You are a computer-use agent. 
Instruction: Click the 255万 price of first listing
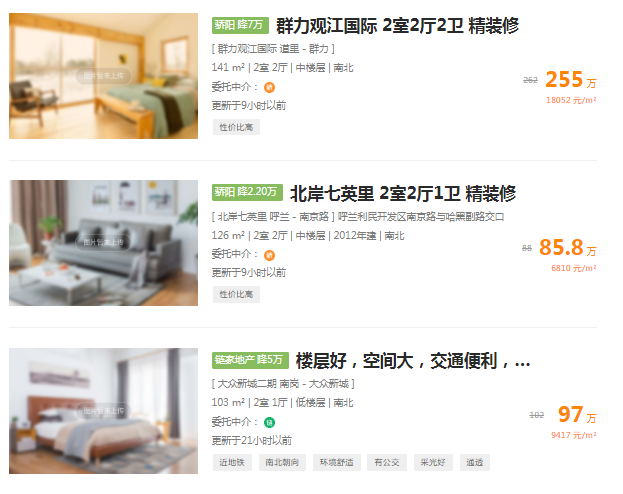[571, 79]
